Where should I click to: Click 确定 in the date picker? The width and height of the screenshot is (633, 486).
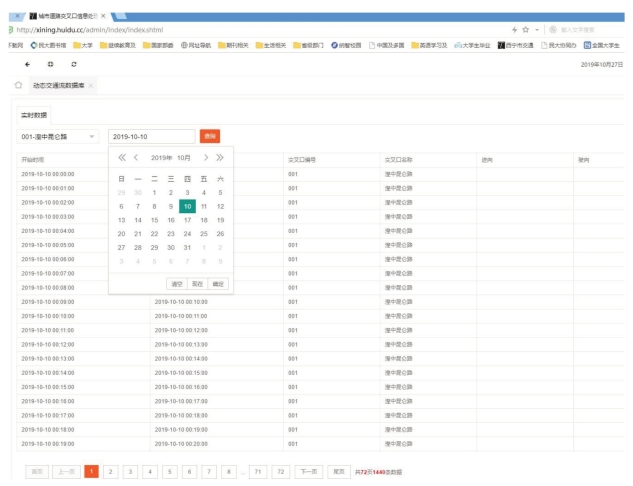pyautogui.click(x=219, y=285)
